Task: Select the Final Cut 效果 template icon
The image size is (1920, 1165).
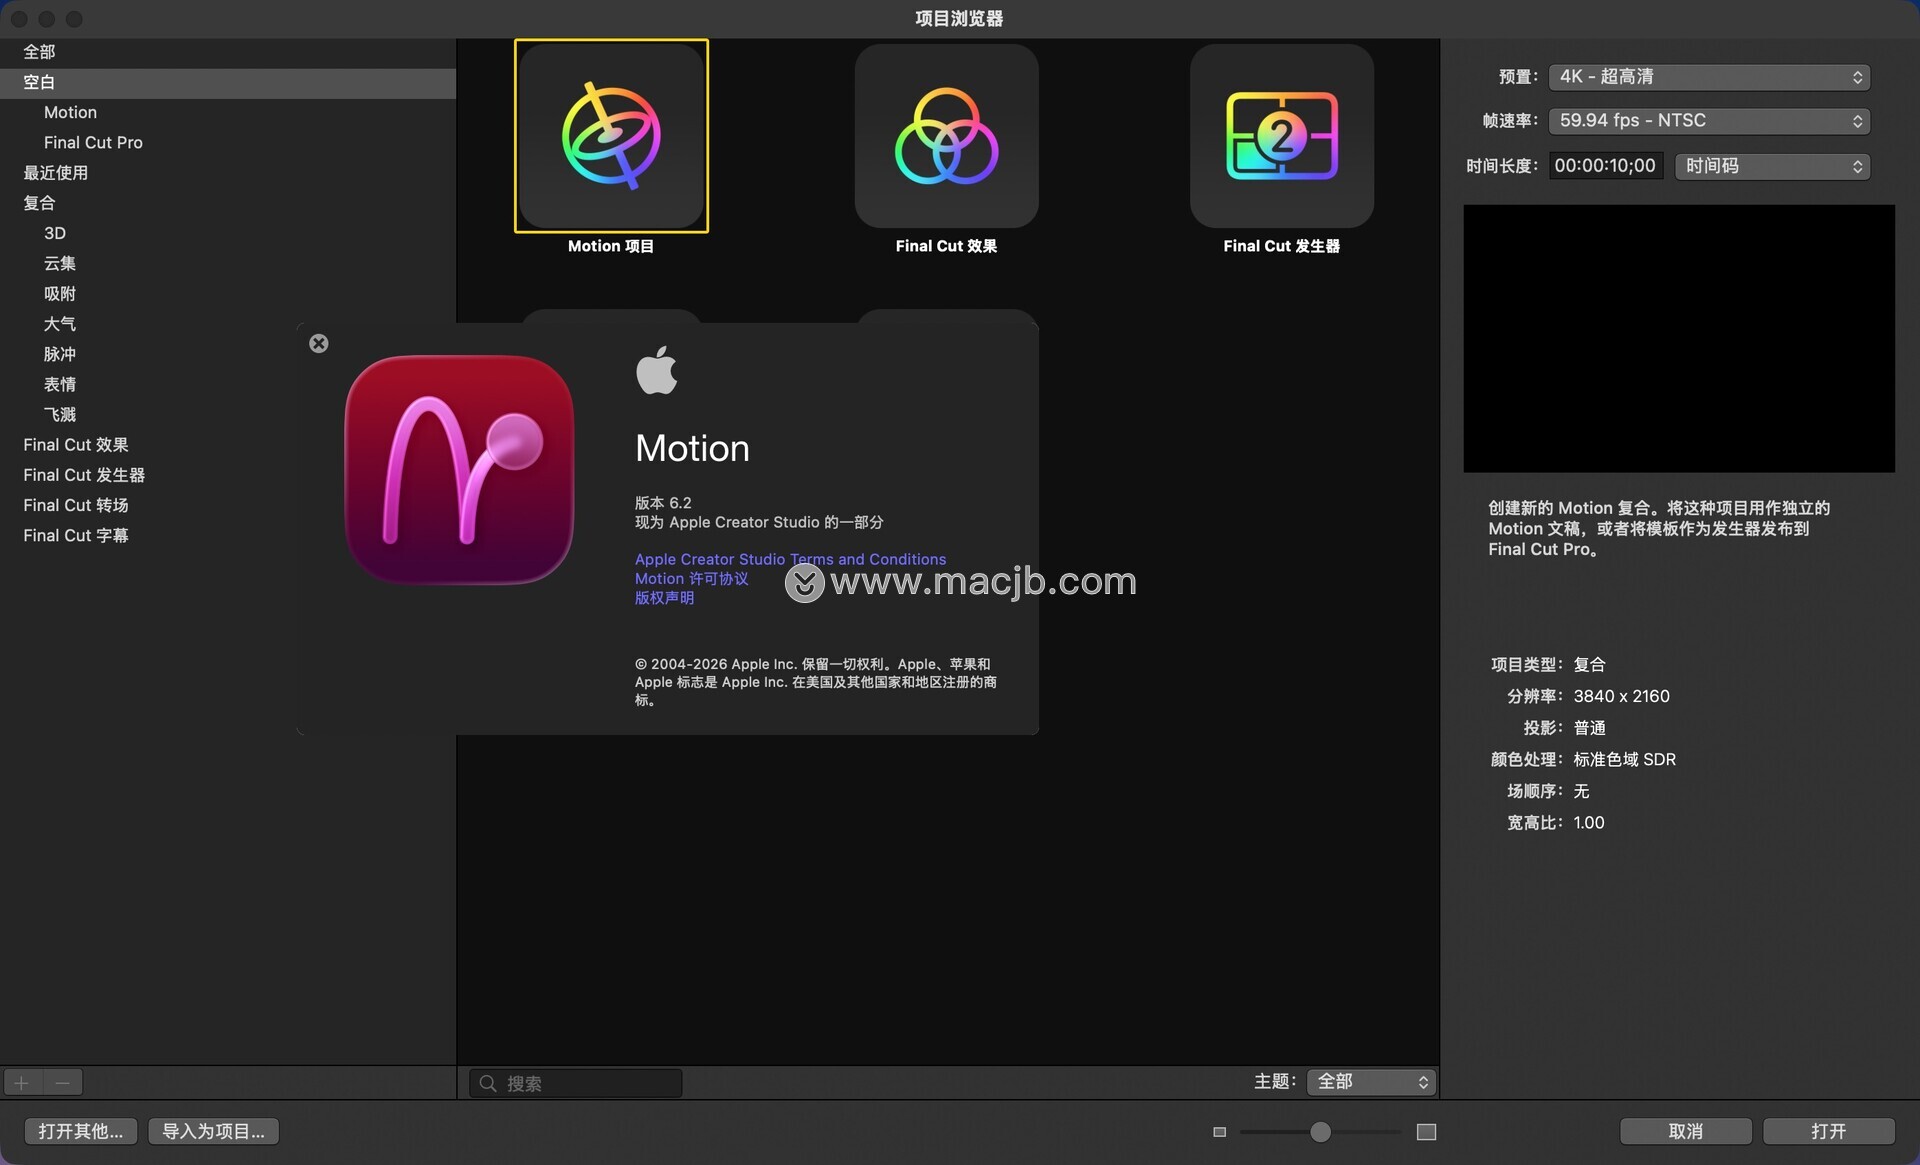Action: point(946,136)
